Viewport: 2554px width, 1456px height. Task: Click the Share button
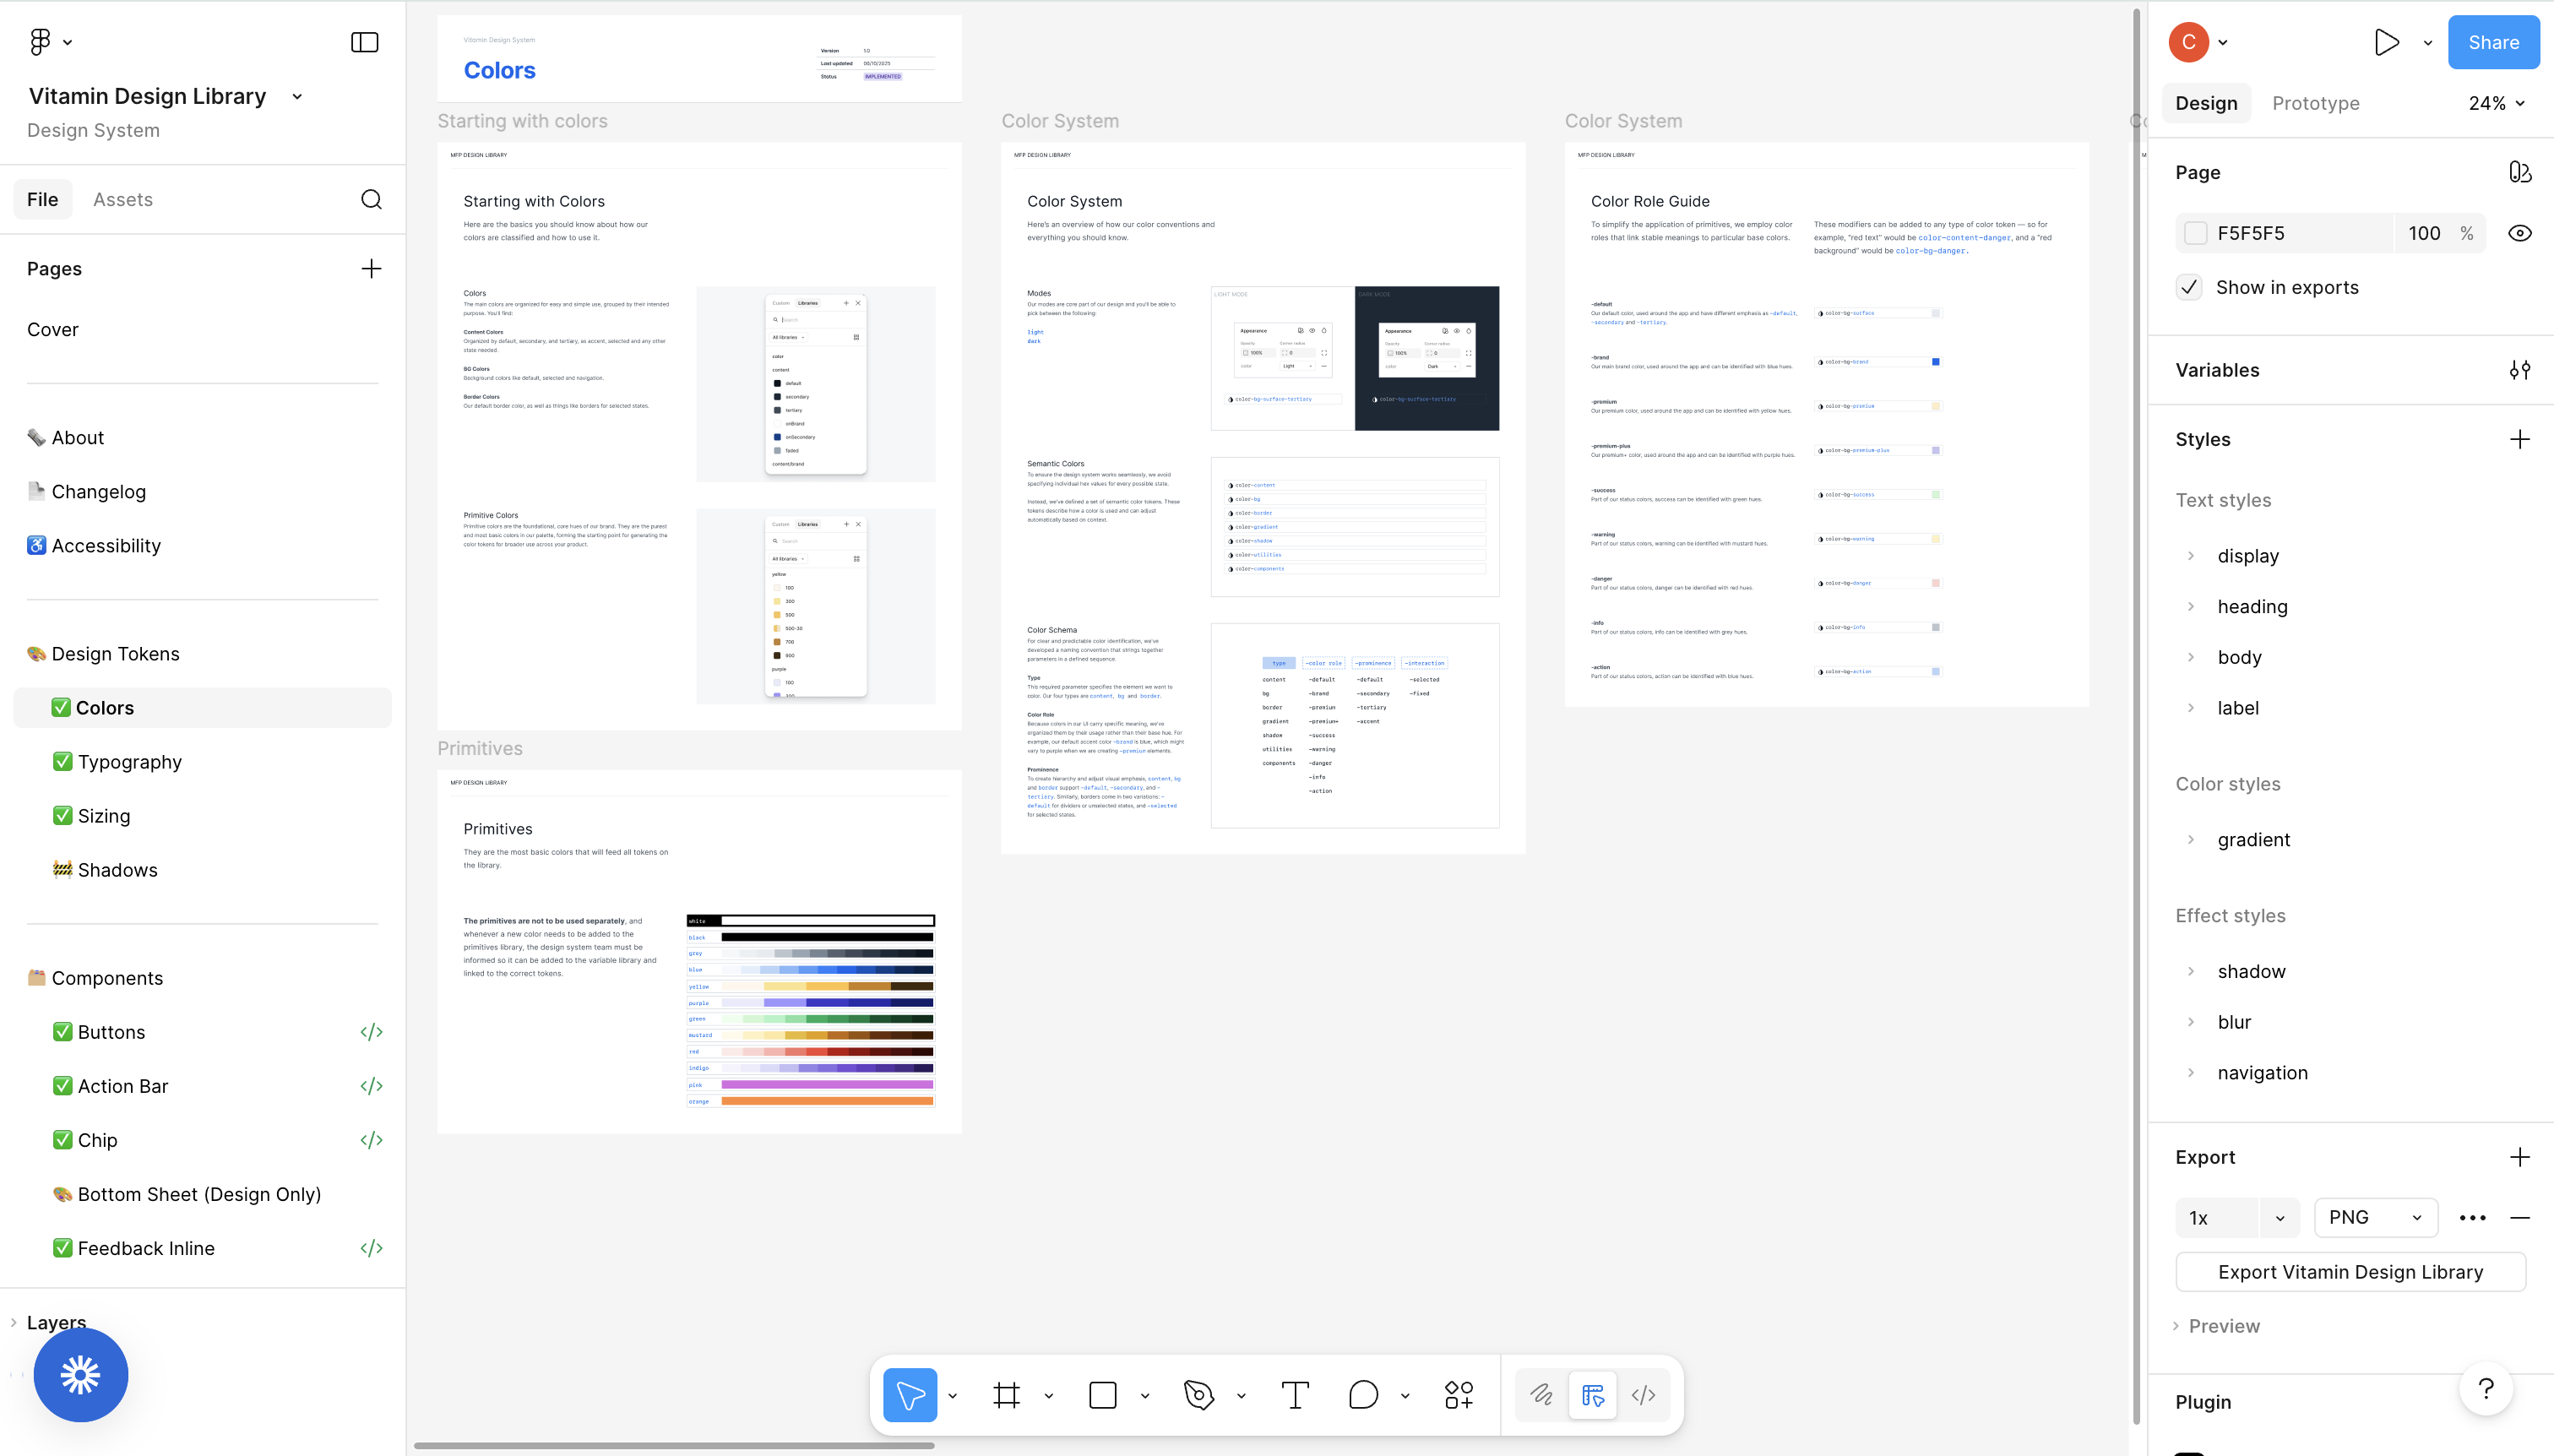[x=2493, y=42]
